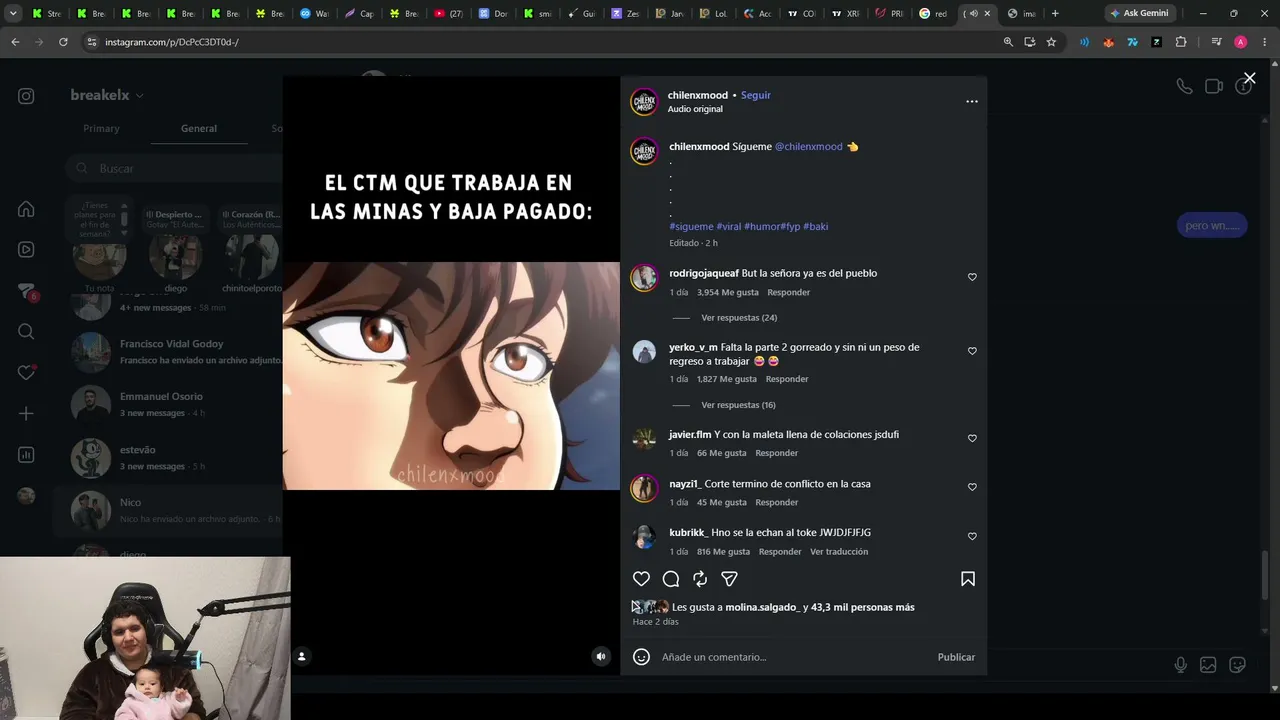This screenshot has height=720, width=1280.
Task: Click the Buscar search field in messages
Action: (175, 168)
